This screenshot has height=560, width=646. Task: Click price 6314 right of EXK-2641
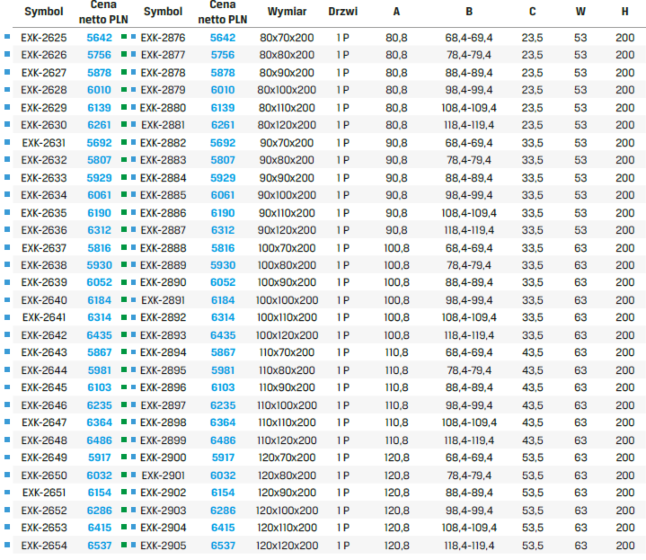coord(99,317)
